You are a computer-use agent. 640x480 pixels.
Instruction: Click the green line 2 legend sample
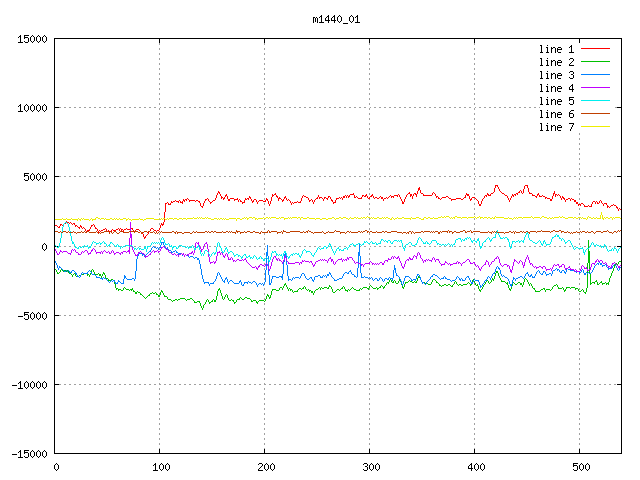pos(596,62)
